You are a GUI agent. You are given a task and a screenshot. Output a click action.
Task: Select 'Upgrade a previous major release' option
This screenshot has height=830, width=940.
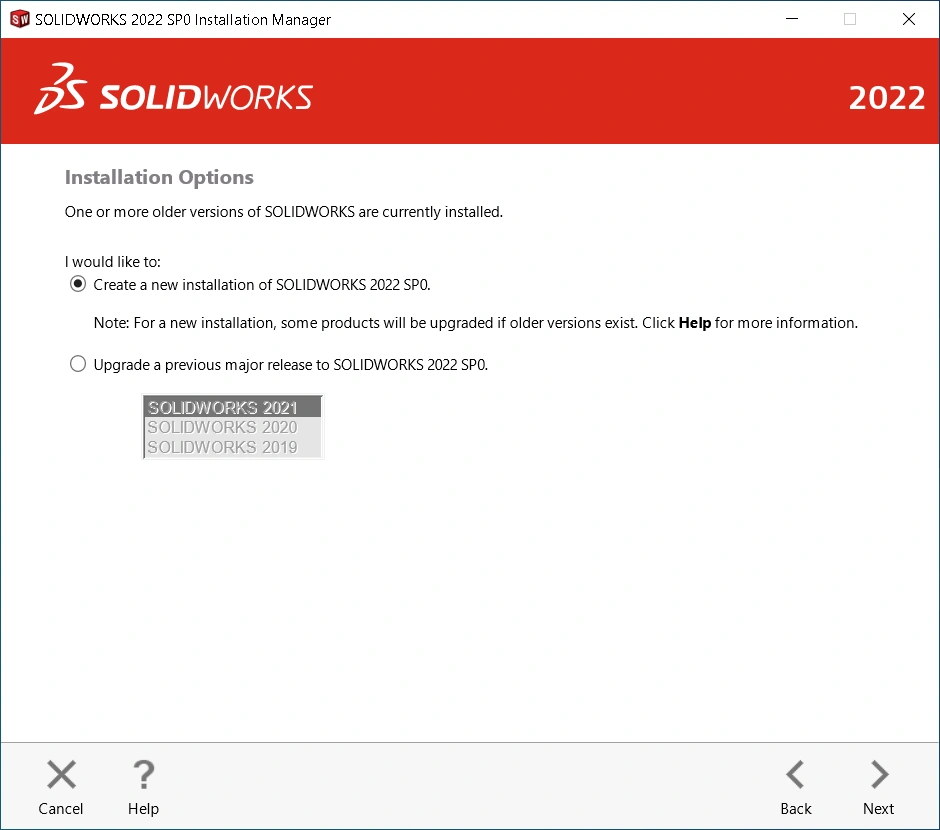coord(78,364)
